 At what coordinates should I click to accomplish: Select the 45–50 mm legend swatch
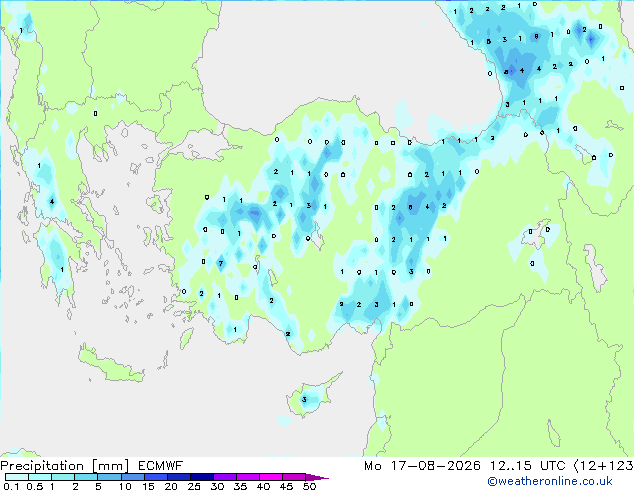click(x=294, y=477)
